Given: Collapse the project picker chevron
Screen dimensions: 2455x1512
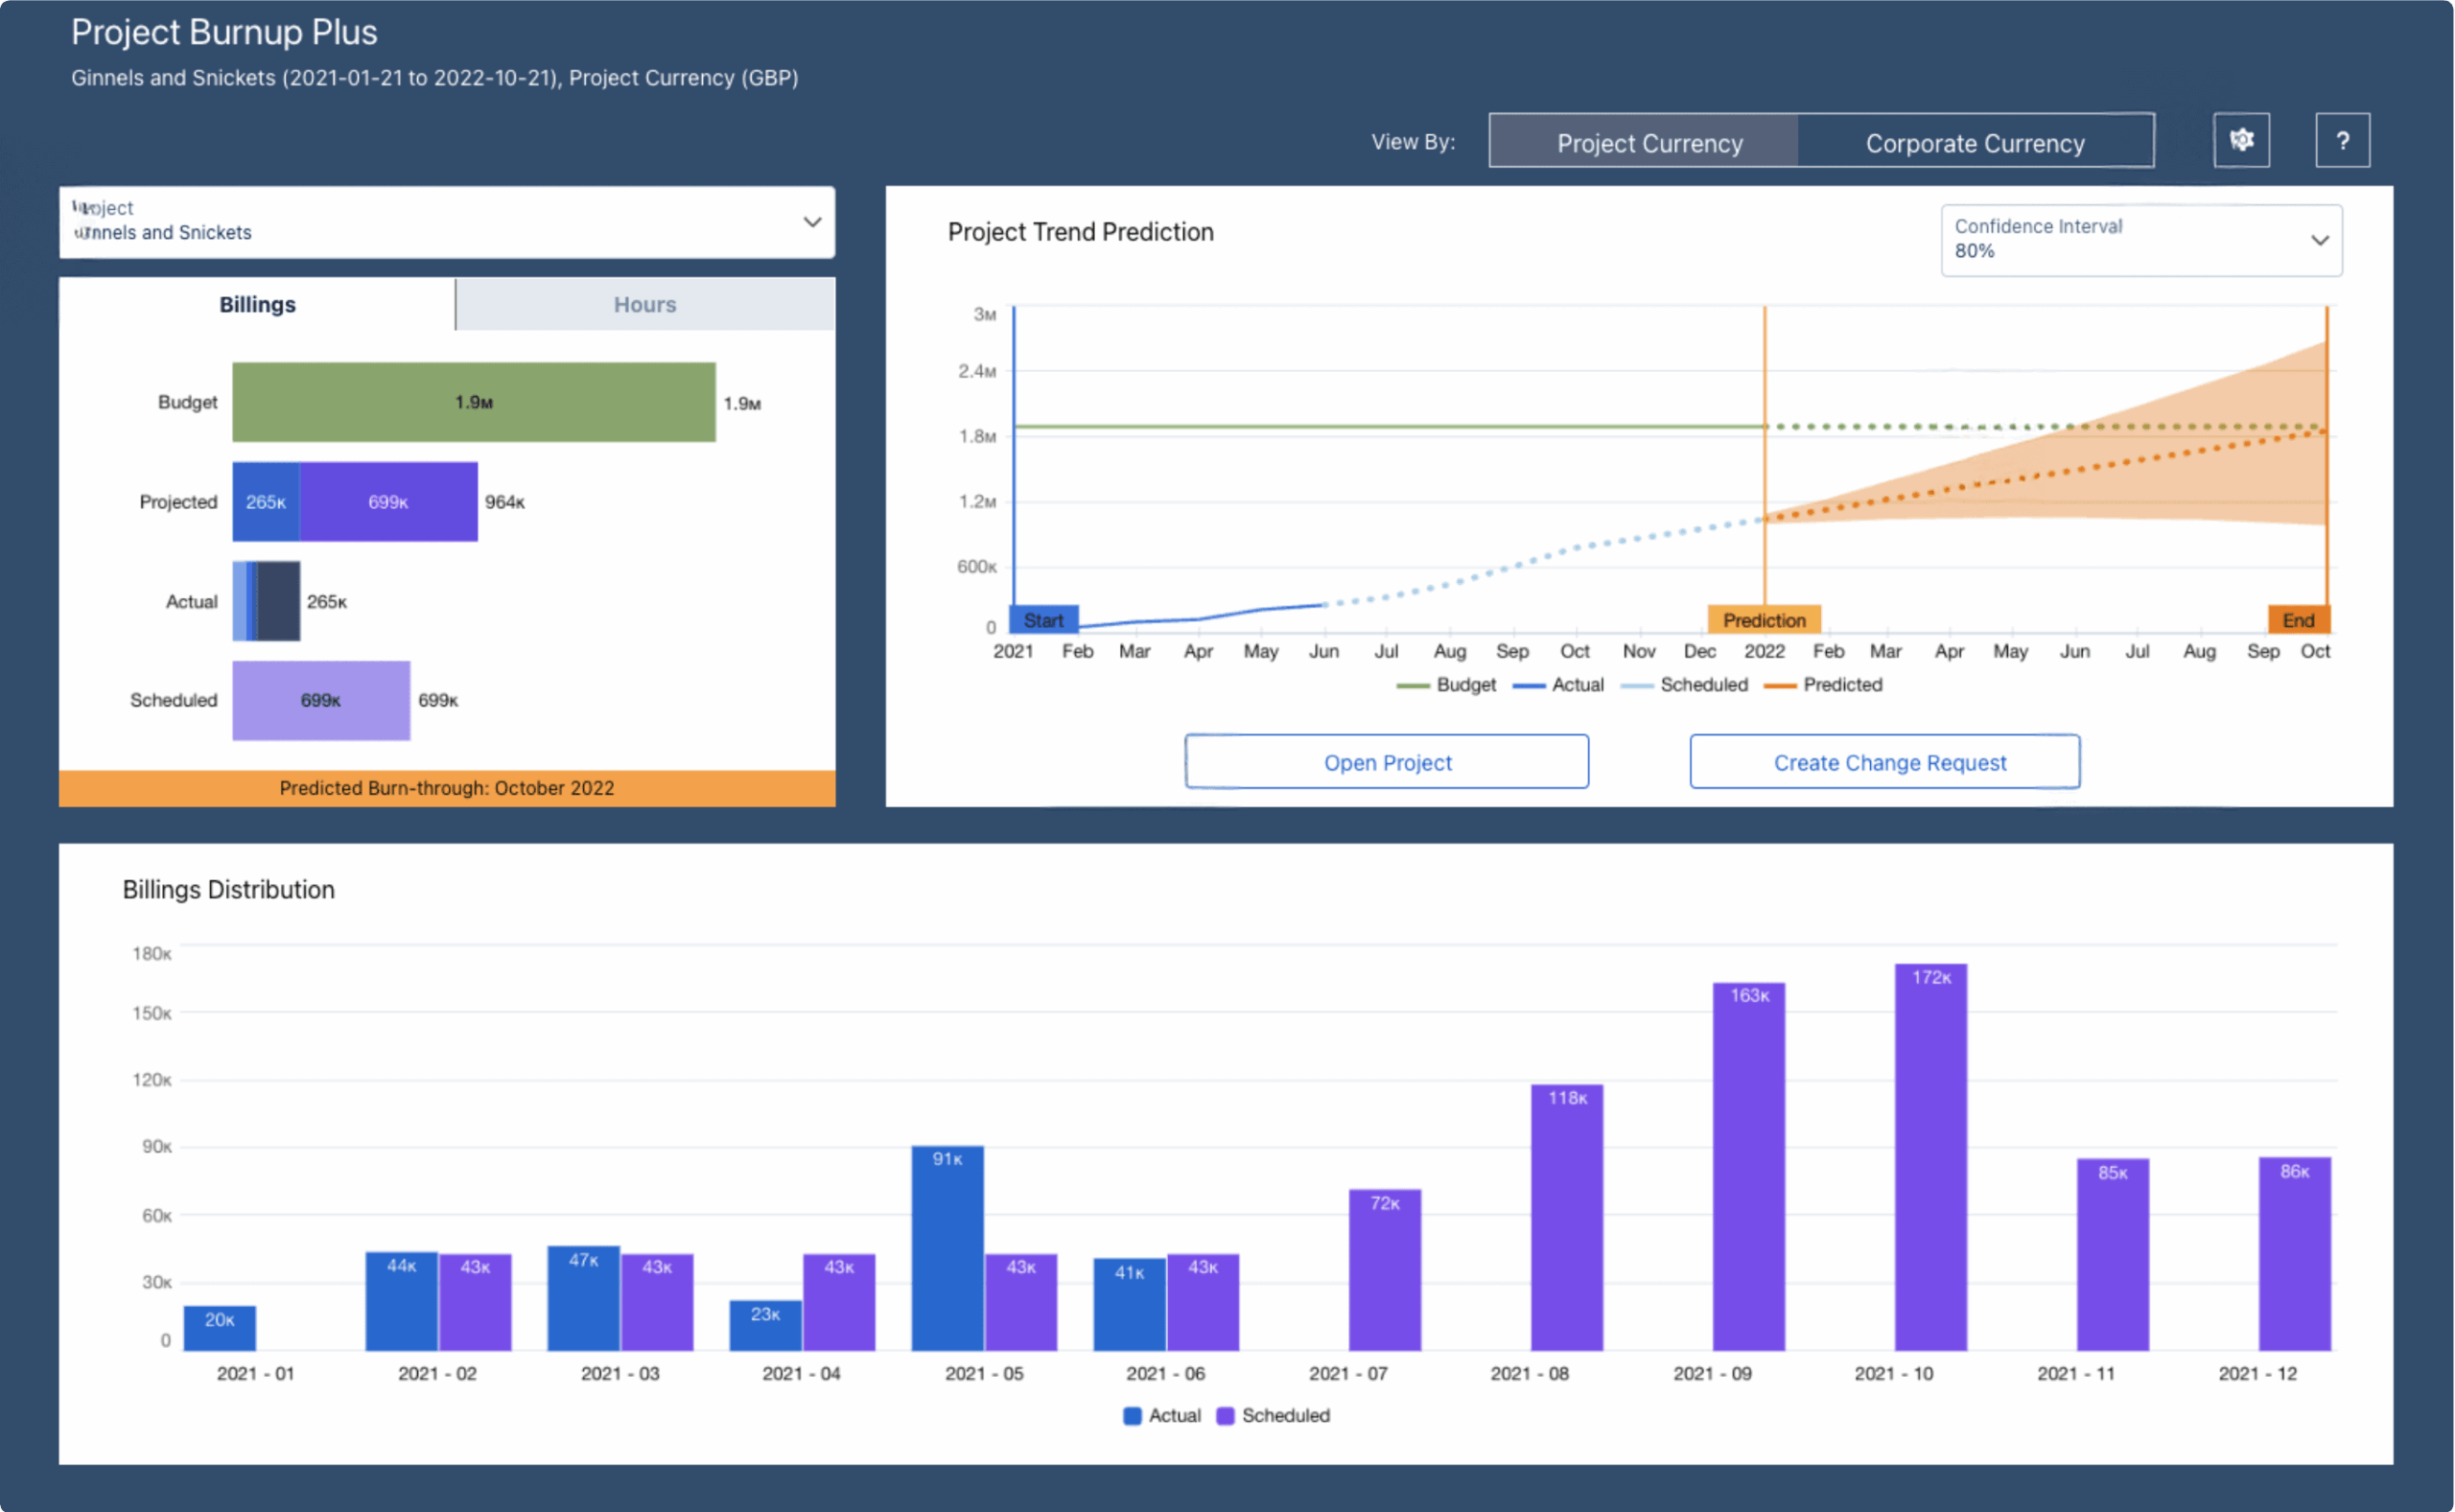Looking at the screenshot, I should point(812,222).
